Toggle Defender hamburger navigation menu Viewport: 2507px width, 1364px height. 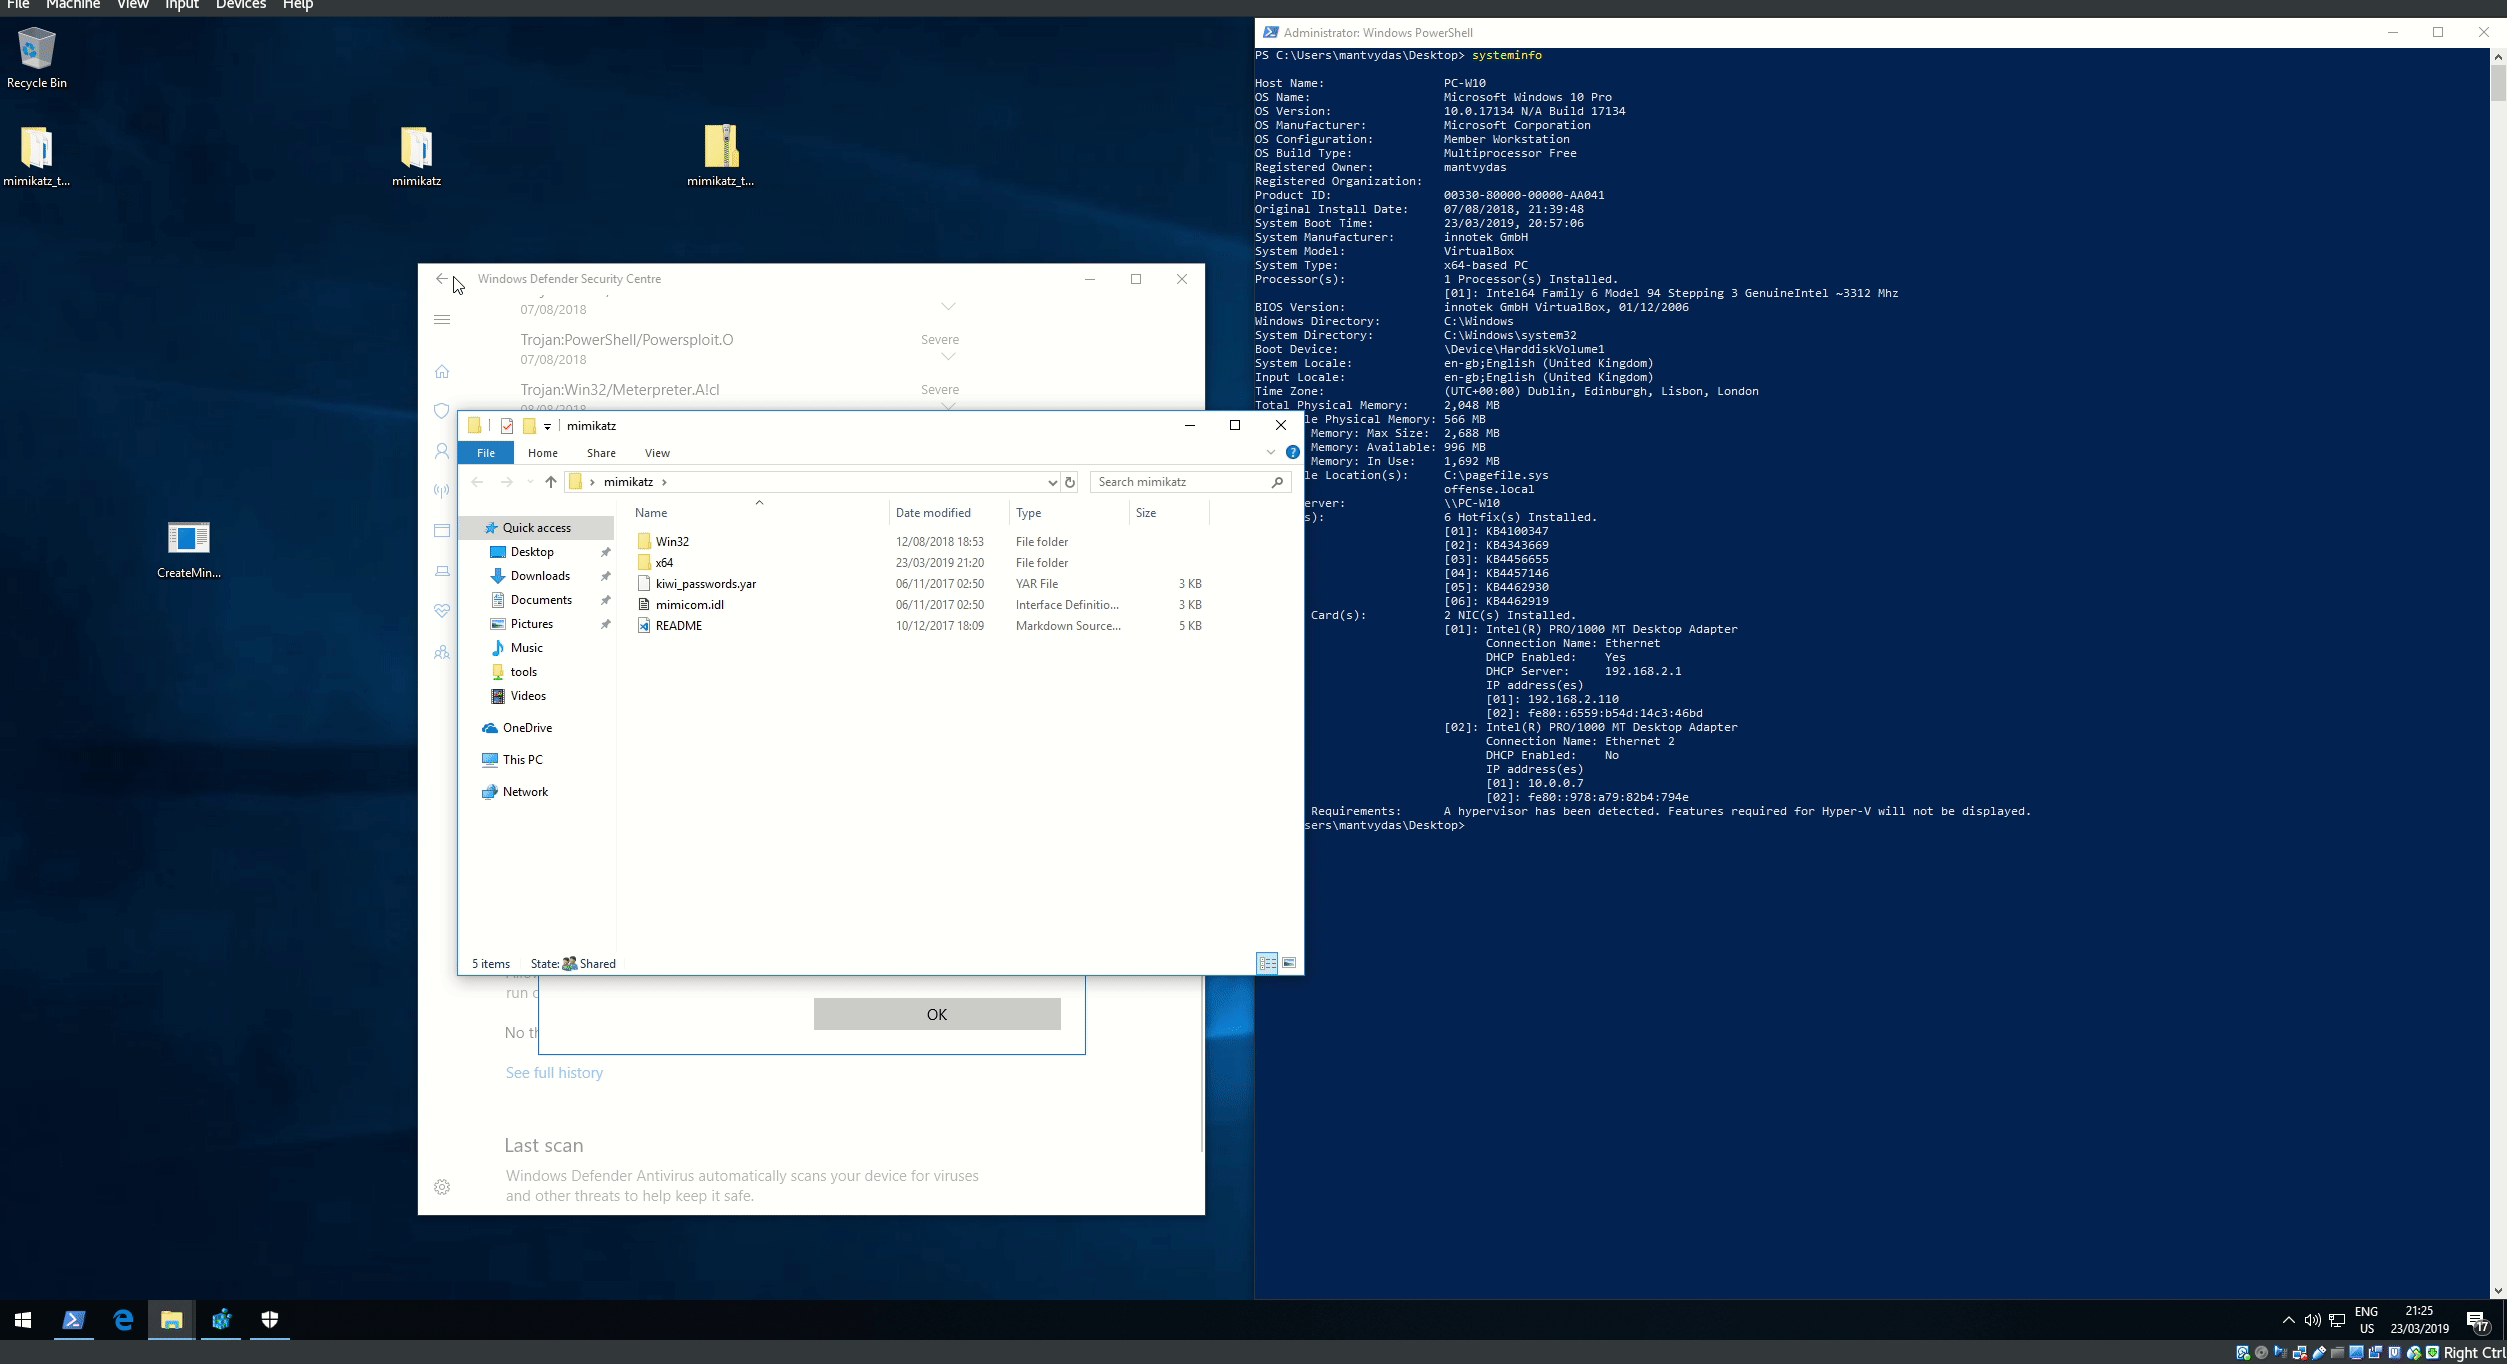(x=442, y=320)
